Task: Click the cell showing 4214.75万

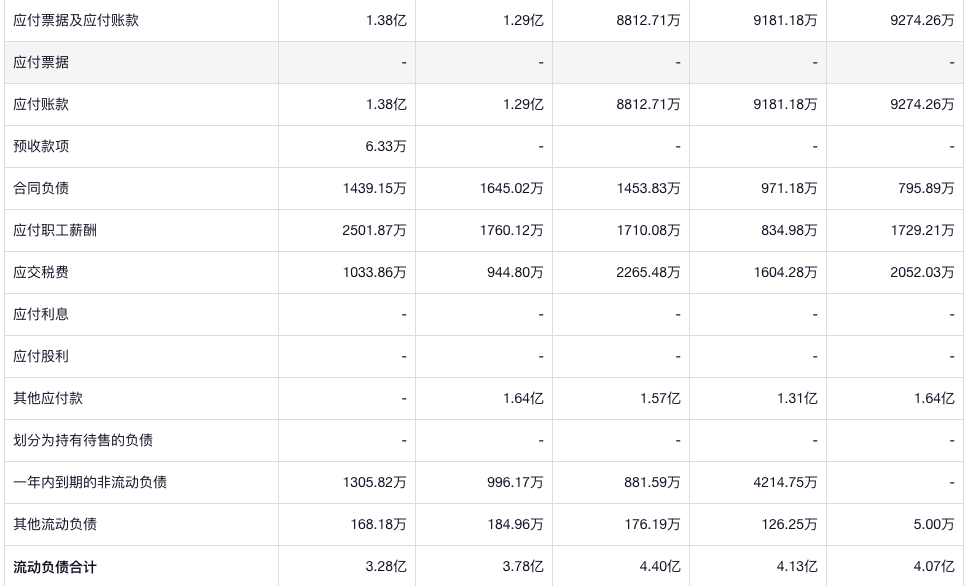Action: click(x=785, y=482)
